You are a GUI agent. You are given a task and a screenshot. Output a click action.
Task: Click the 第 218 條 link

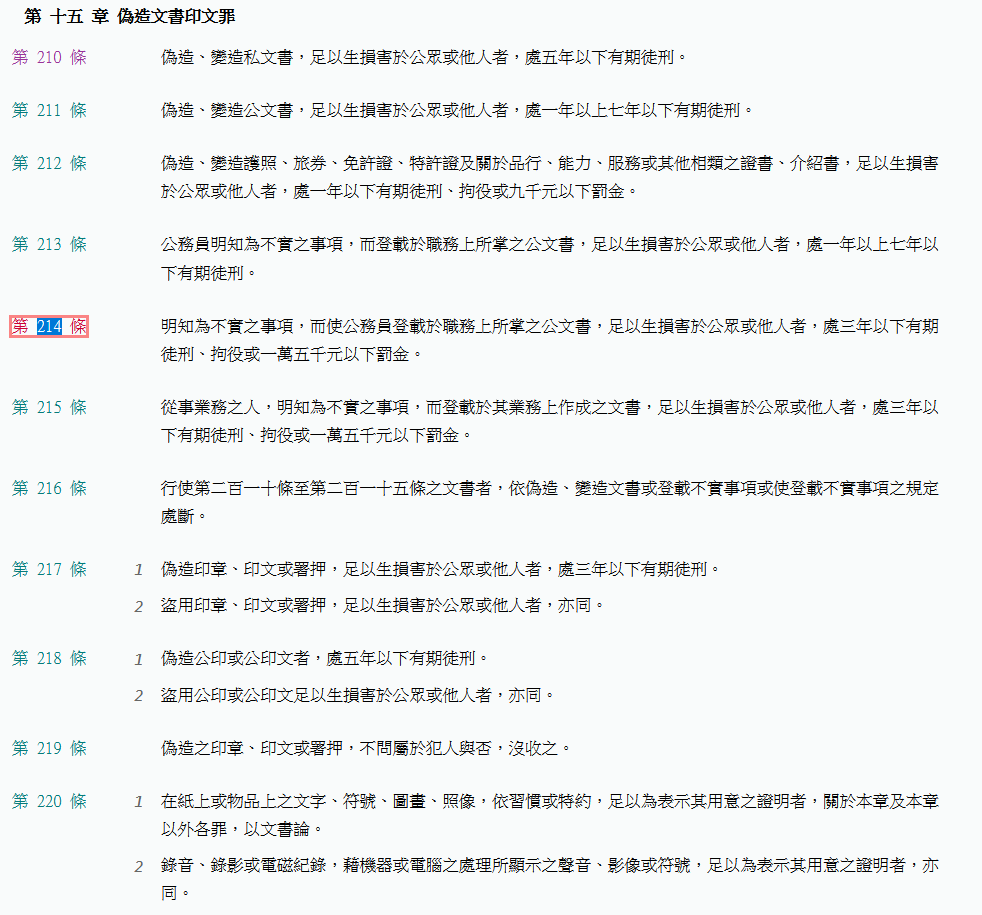point(49,658)
